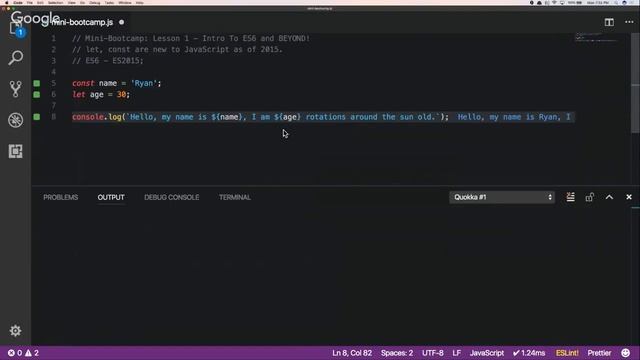Close the bottom panel
Image resolution: width=640 pixels, height=360 pixels.
tap(629, 197)
